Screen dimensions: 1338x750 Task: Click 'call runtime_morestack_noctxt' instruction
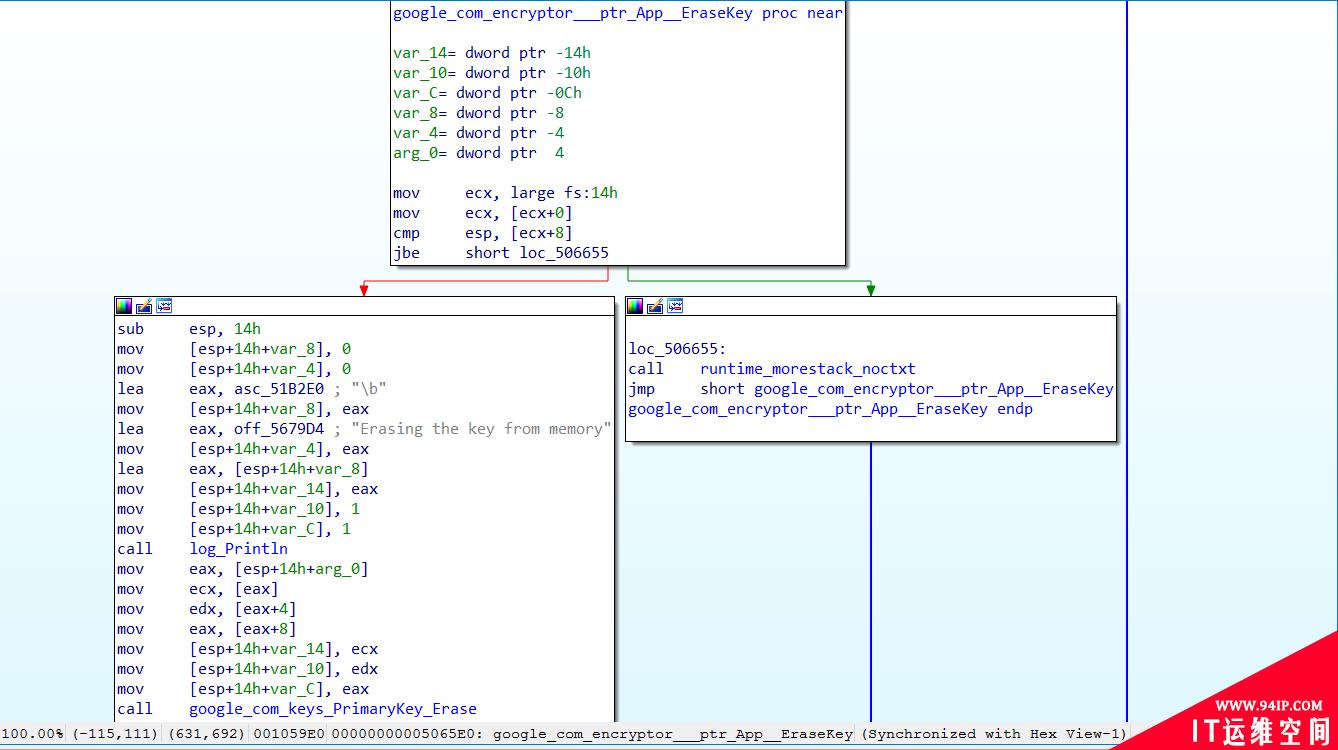pyautogui.click(x=772, y=369)
